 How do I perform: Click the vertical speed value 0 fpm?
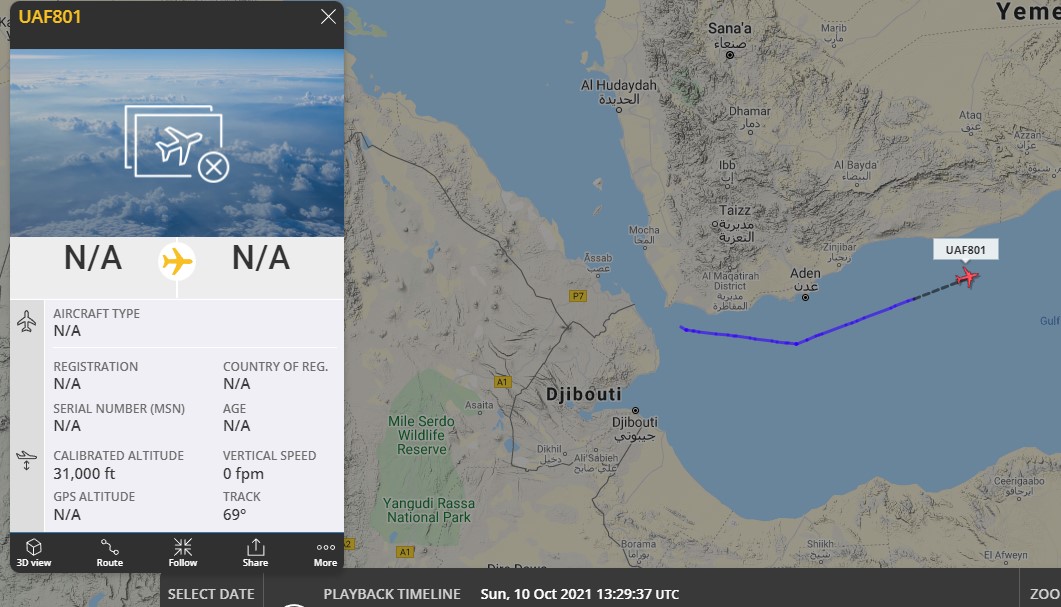[244, 474]
